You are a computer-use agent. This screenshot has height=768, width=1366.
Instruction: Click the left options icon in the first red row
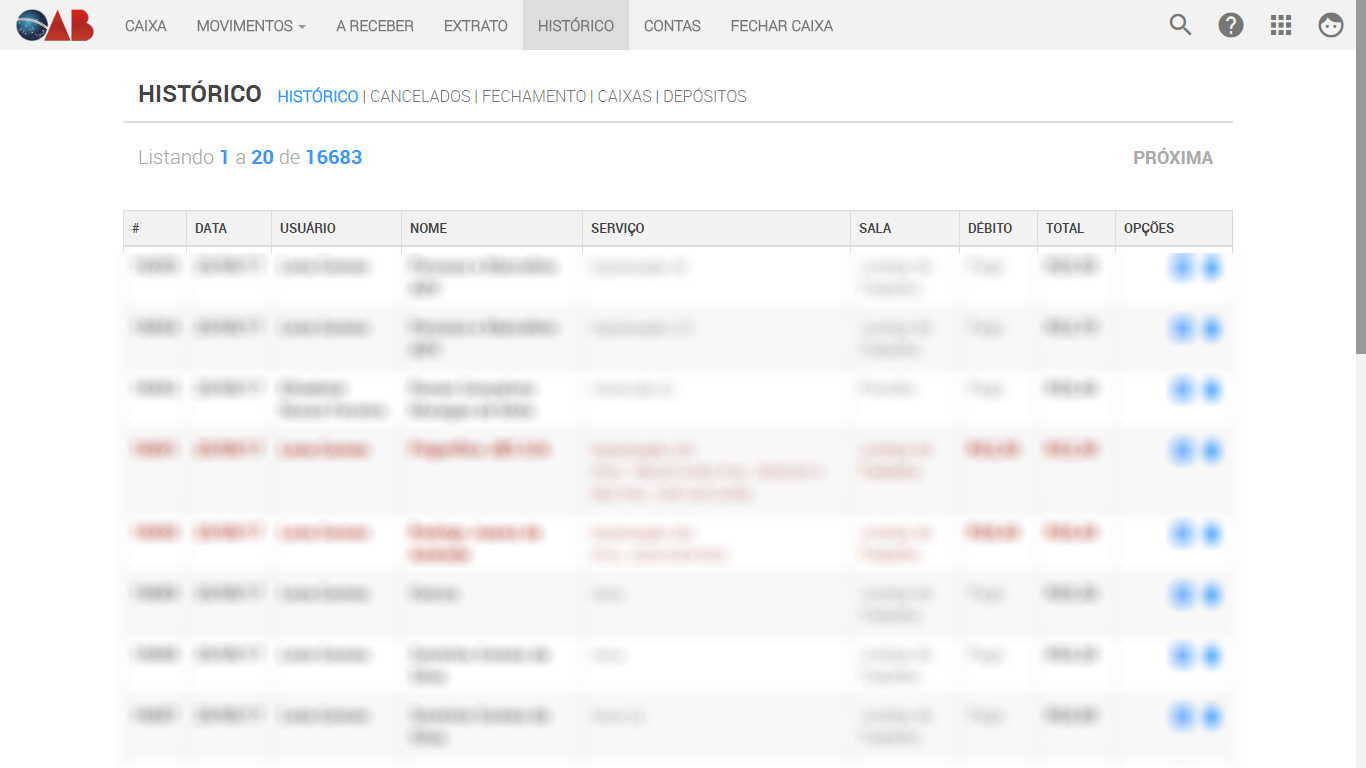pos(1182,451)
